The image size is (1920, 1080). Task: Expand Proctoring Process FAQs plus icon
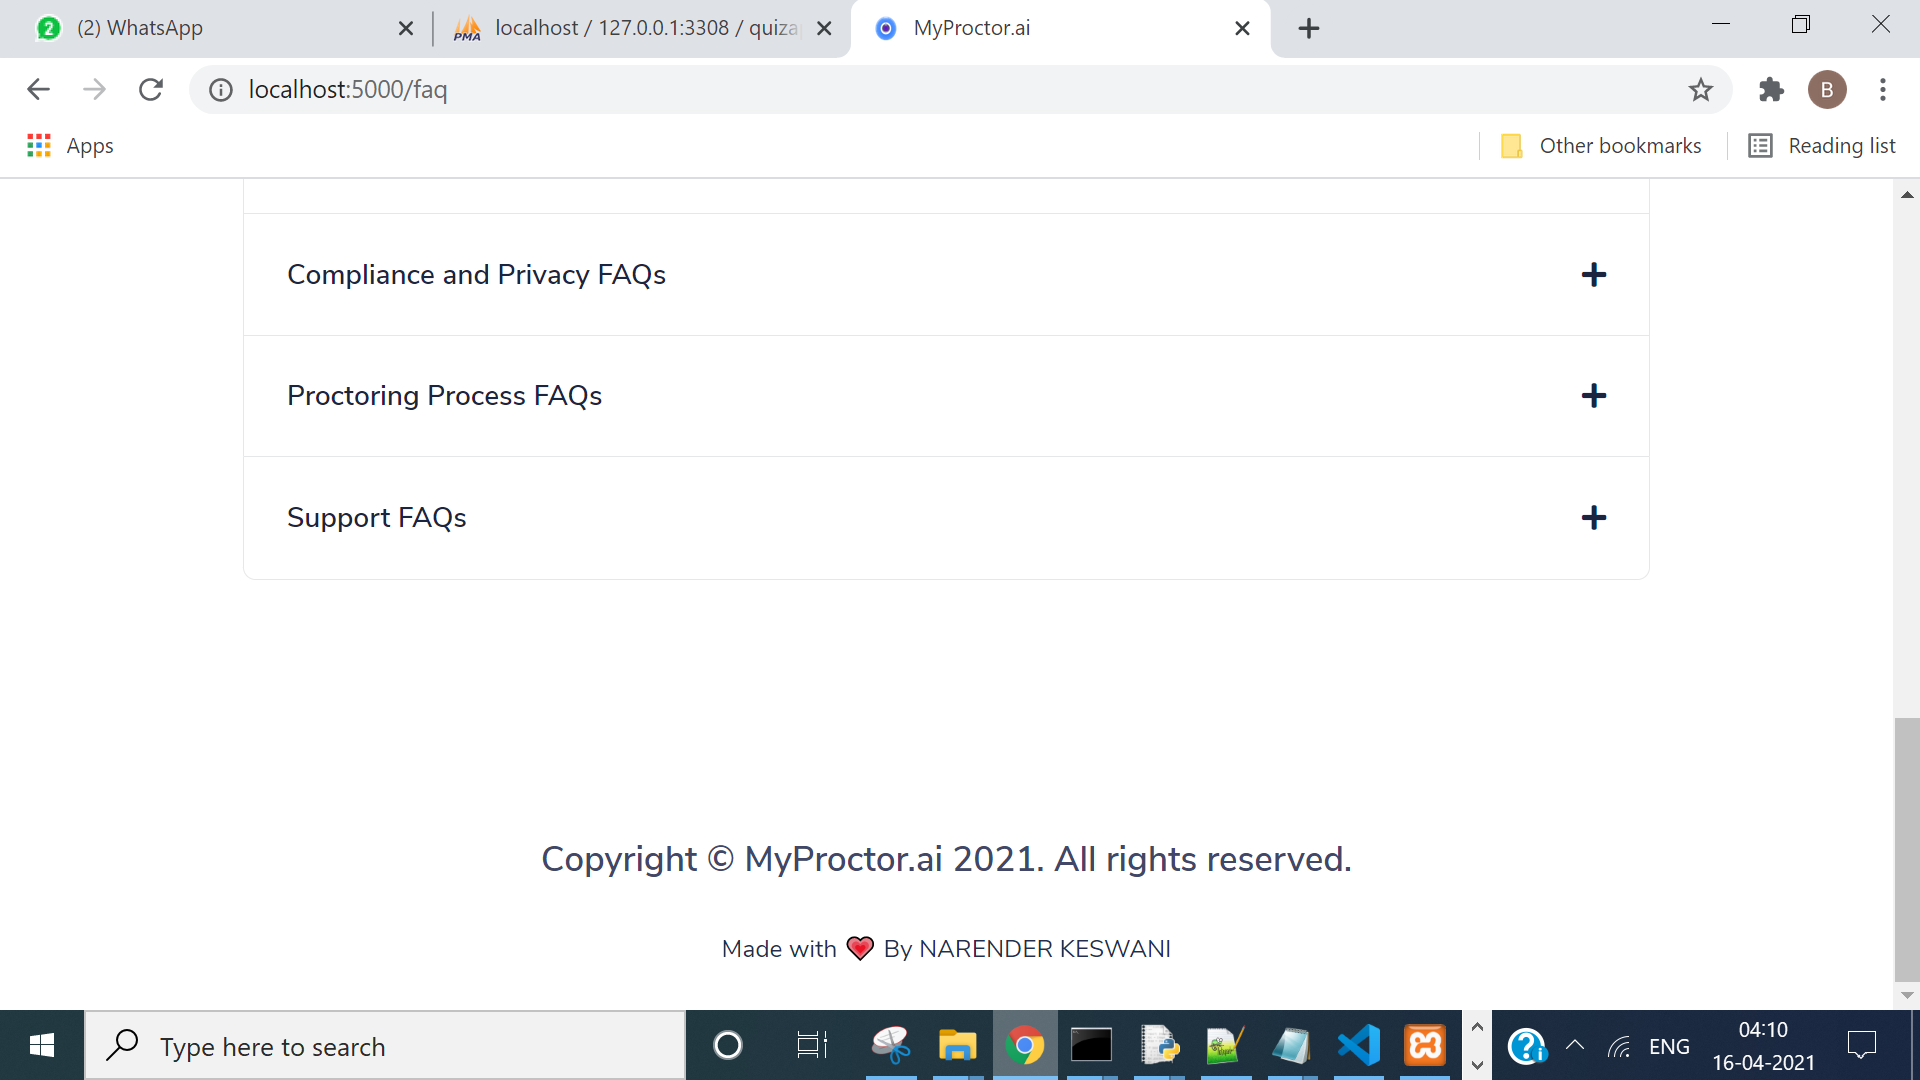click(1593, 396)
